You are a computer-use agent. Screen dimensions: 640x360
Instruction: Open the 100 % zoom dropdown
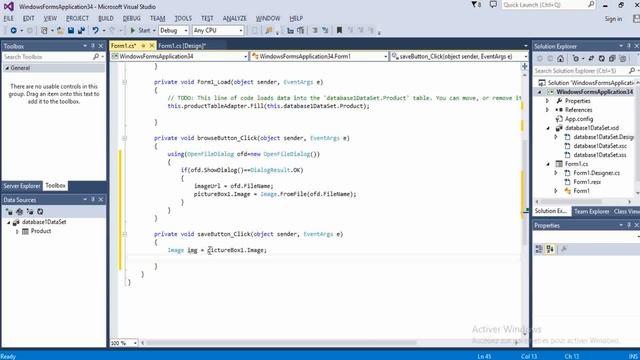135,343
